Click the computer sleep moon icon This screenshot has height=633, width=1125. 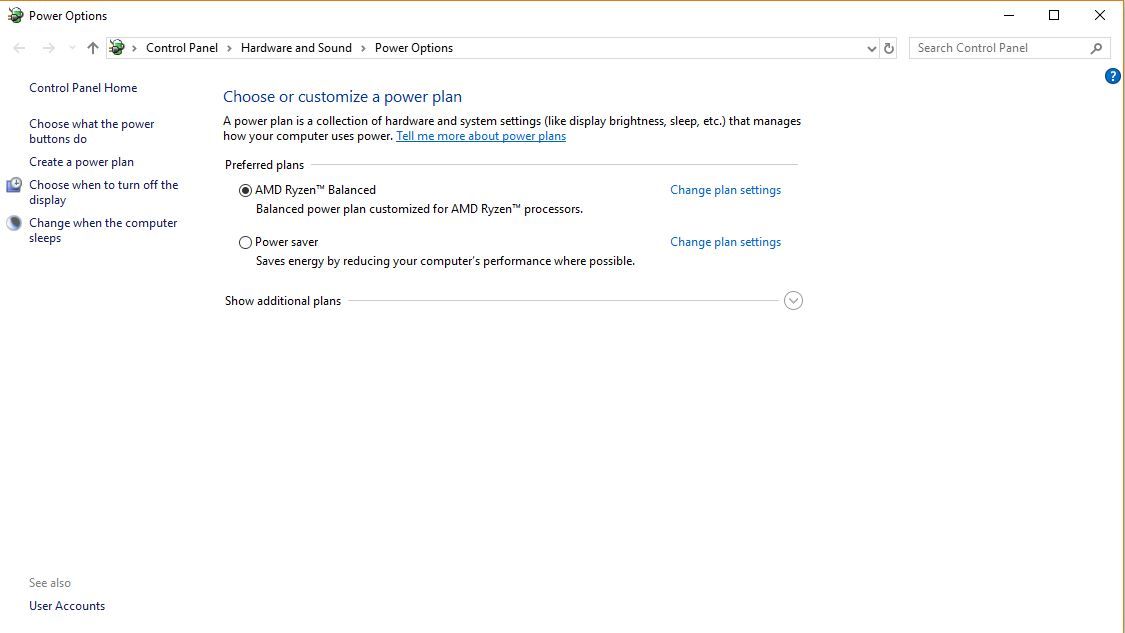click(14, 223)
